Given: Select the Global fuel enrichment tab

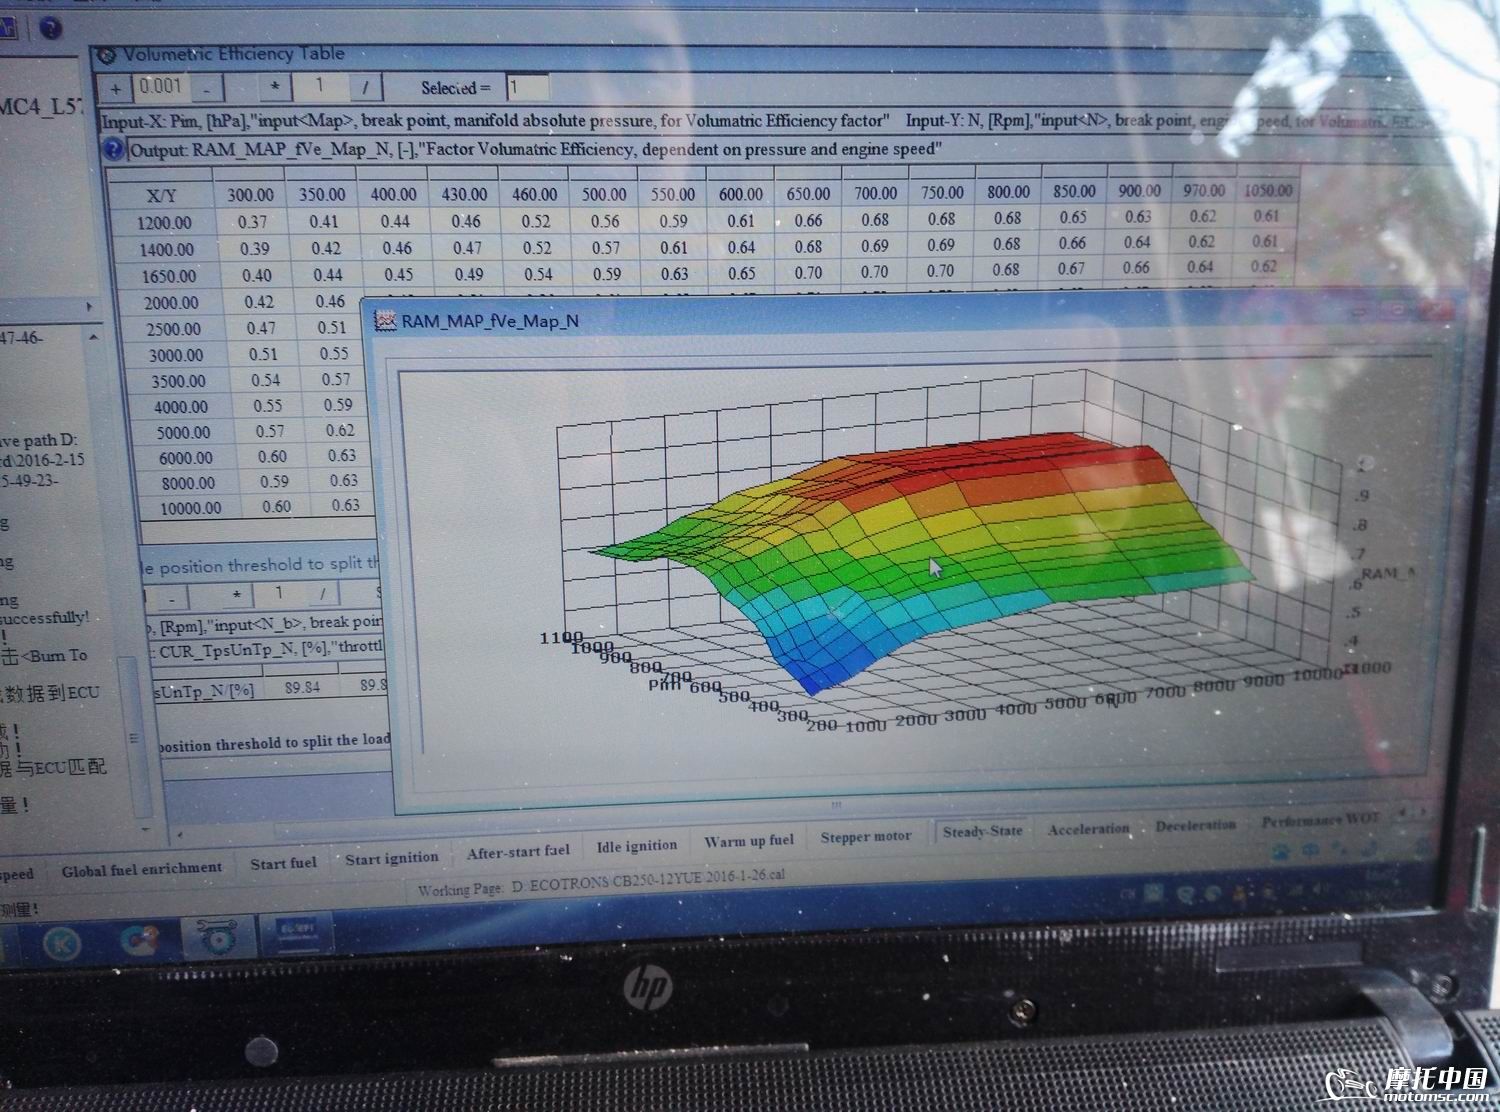Looking at the screenshot, I should click(x=142, y=869).
